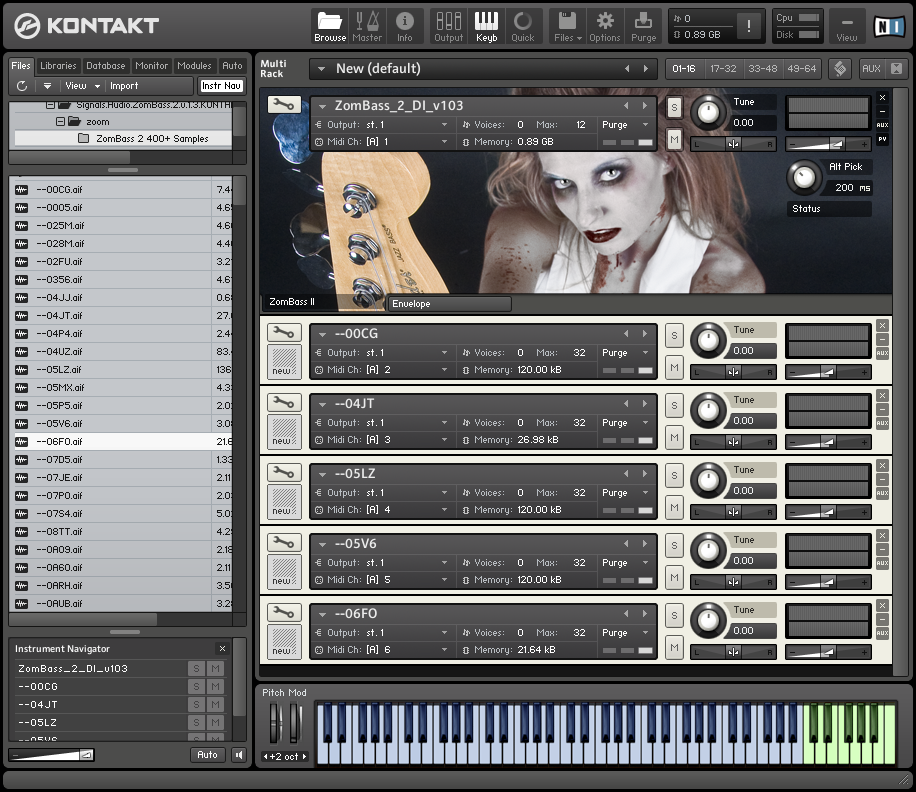The image size is (916, 792).
Task: Shift keyboard octave up arrow
Action: (x=304, y=756)
